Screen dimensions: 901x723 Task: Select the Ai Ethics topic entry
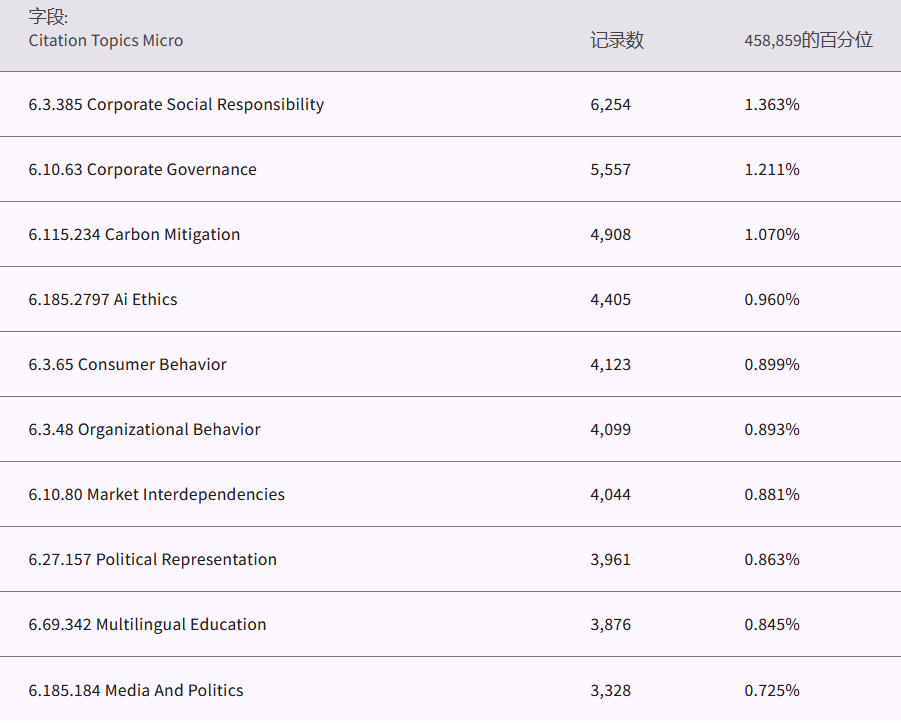[x=103, y=300]
